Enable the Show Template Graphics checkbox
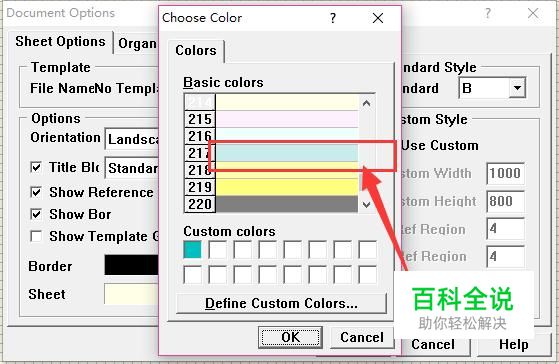 (x=36, y=236)
